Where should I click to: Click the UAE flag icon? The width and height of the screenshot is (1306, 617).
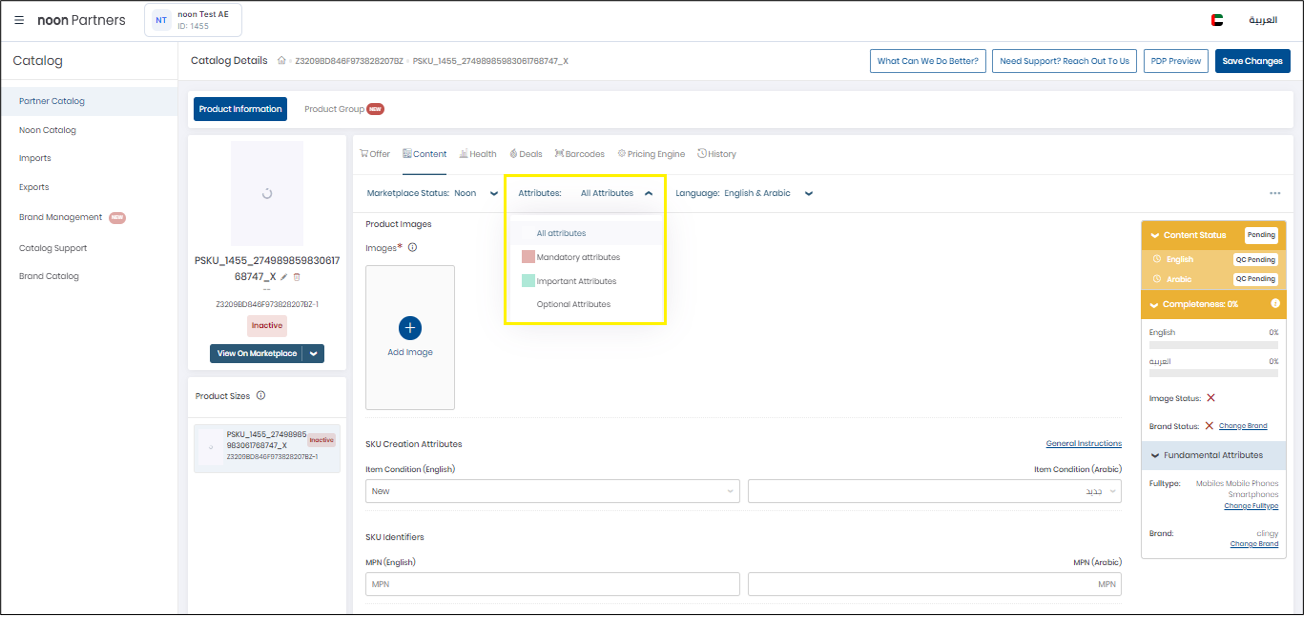click(x=1217, y=20)
